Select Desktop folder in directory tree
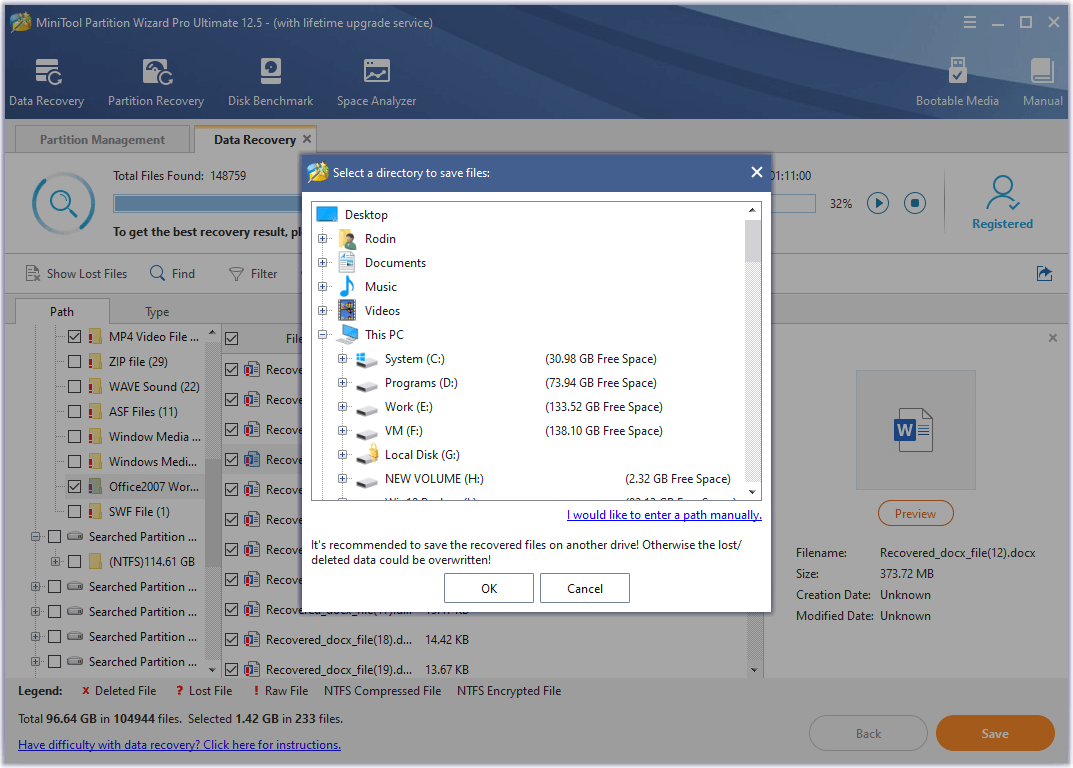This screenshot has width=1073, height=768. coord(366,215)
